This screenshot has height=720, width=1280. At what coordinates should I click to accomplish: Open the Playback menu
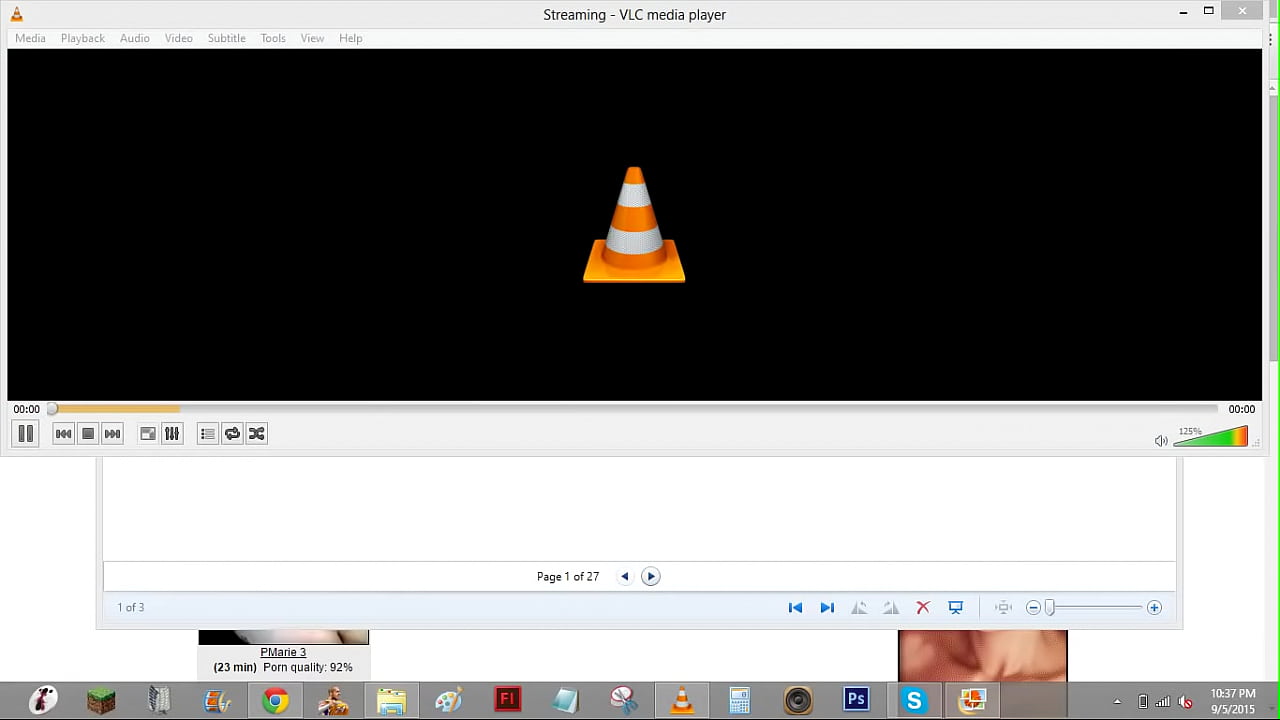[83, 38]
